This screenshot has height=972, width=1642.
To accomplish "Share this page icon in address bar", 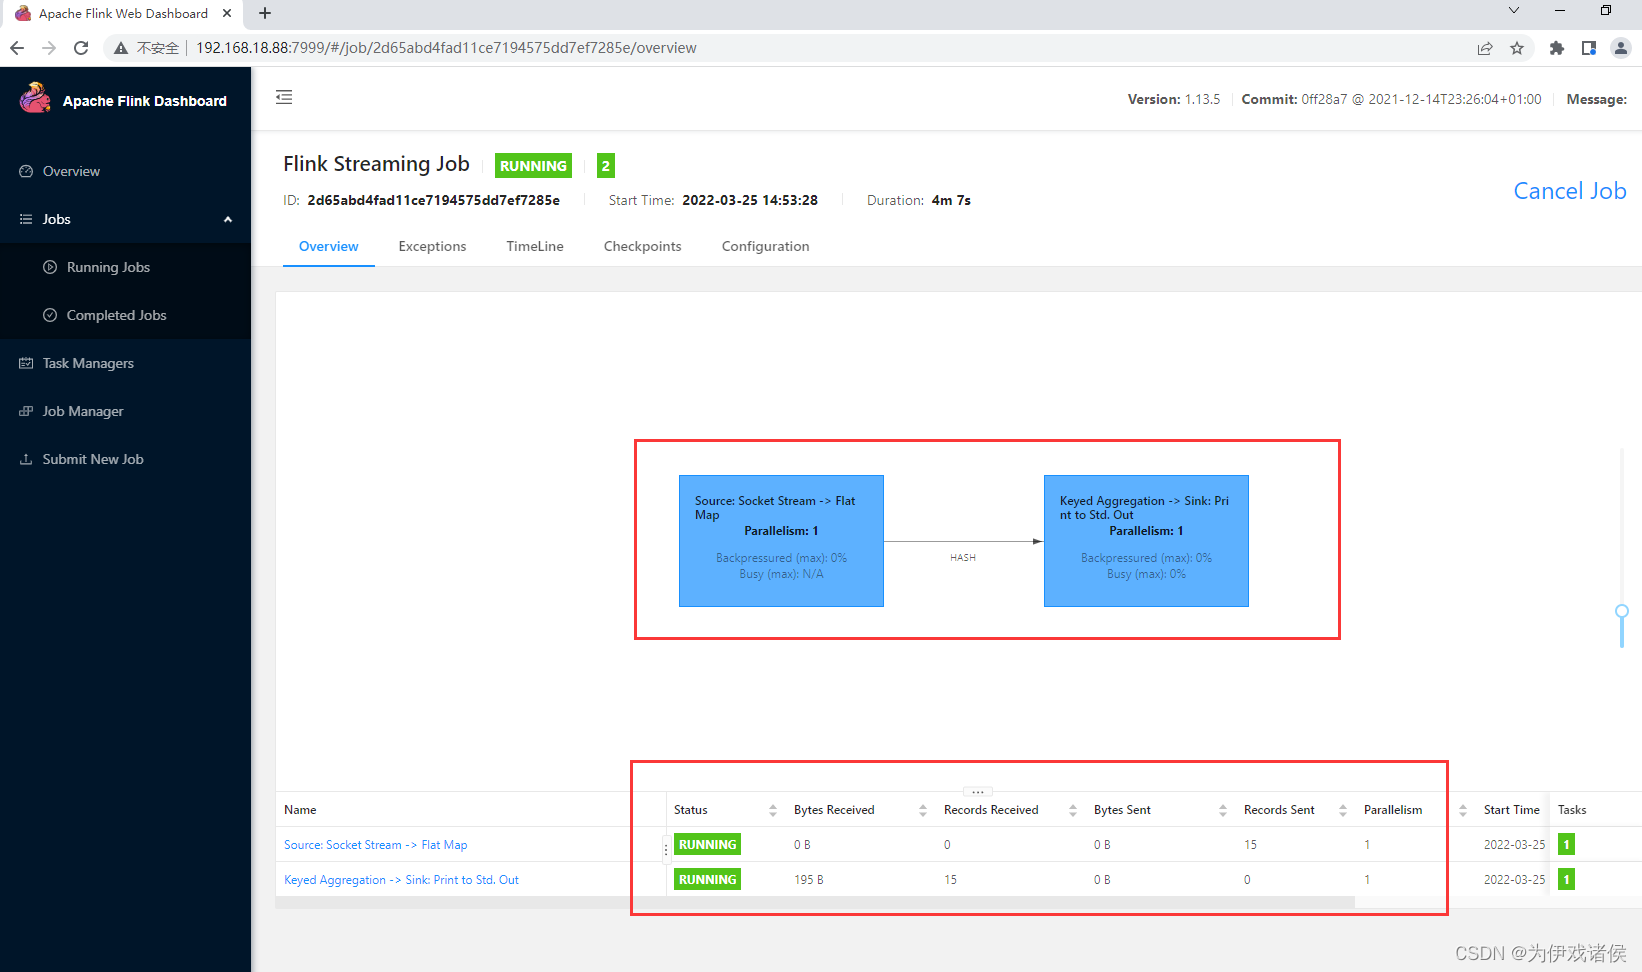I will pos(1485,48).
